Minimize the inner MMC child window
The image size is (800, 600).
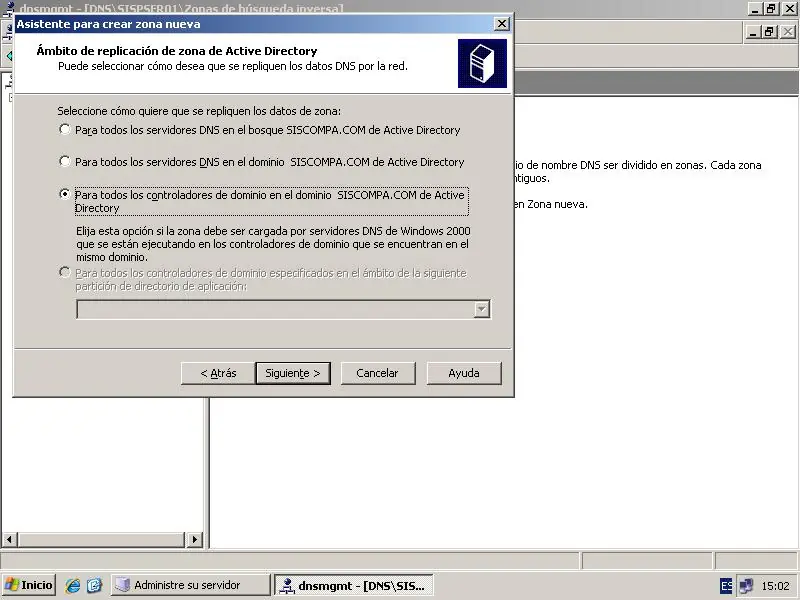click(753, 32)
